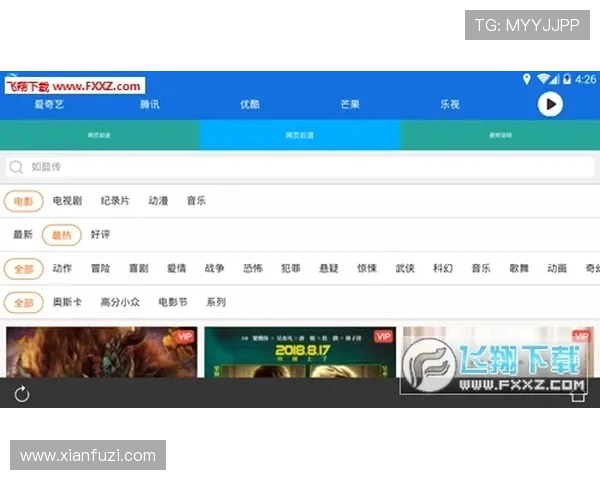Screen dimensions: 600x480
Task: Open the 使用说明 teal button on right
Action: (500, 135)
